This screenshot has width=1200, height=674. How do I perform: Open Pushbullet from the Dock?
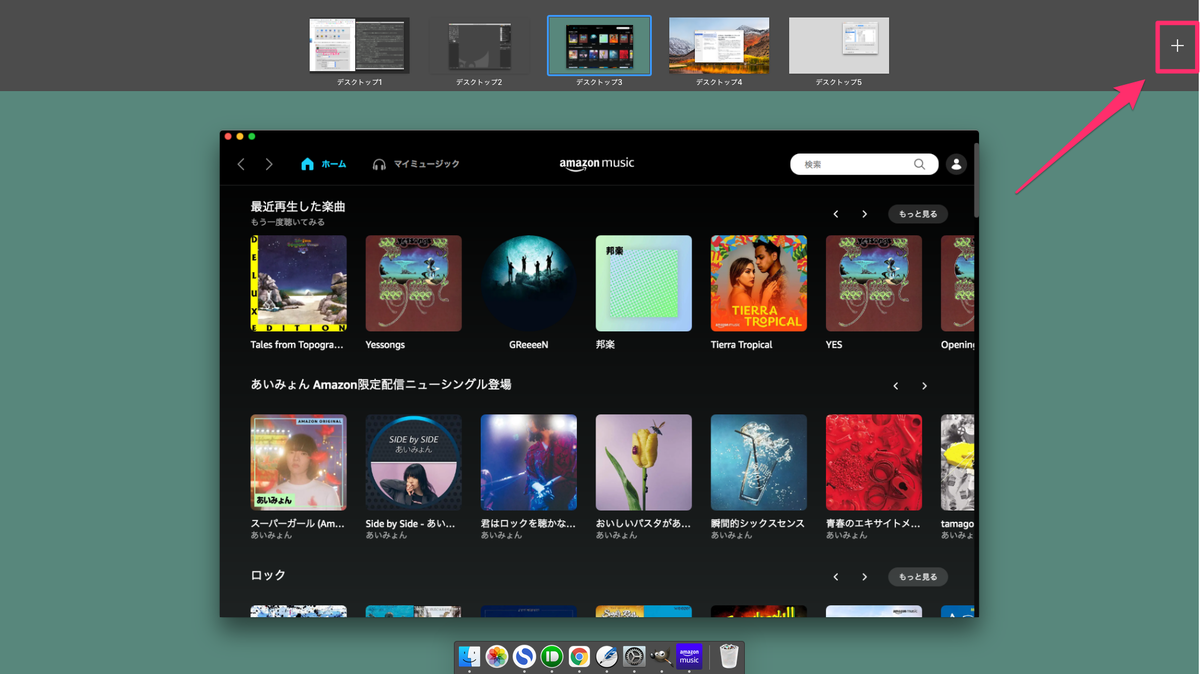pos(552,657)
